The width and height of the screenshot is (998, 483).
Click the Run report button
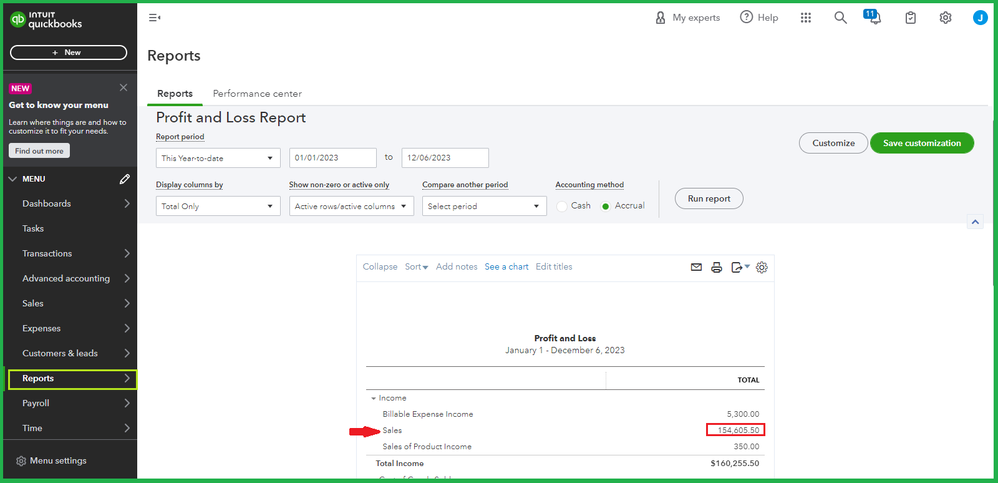(709, 199)
